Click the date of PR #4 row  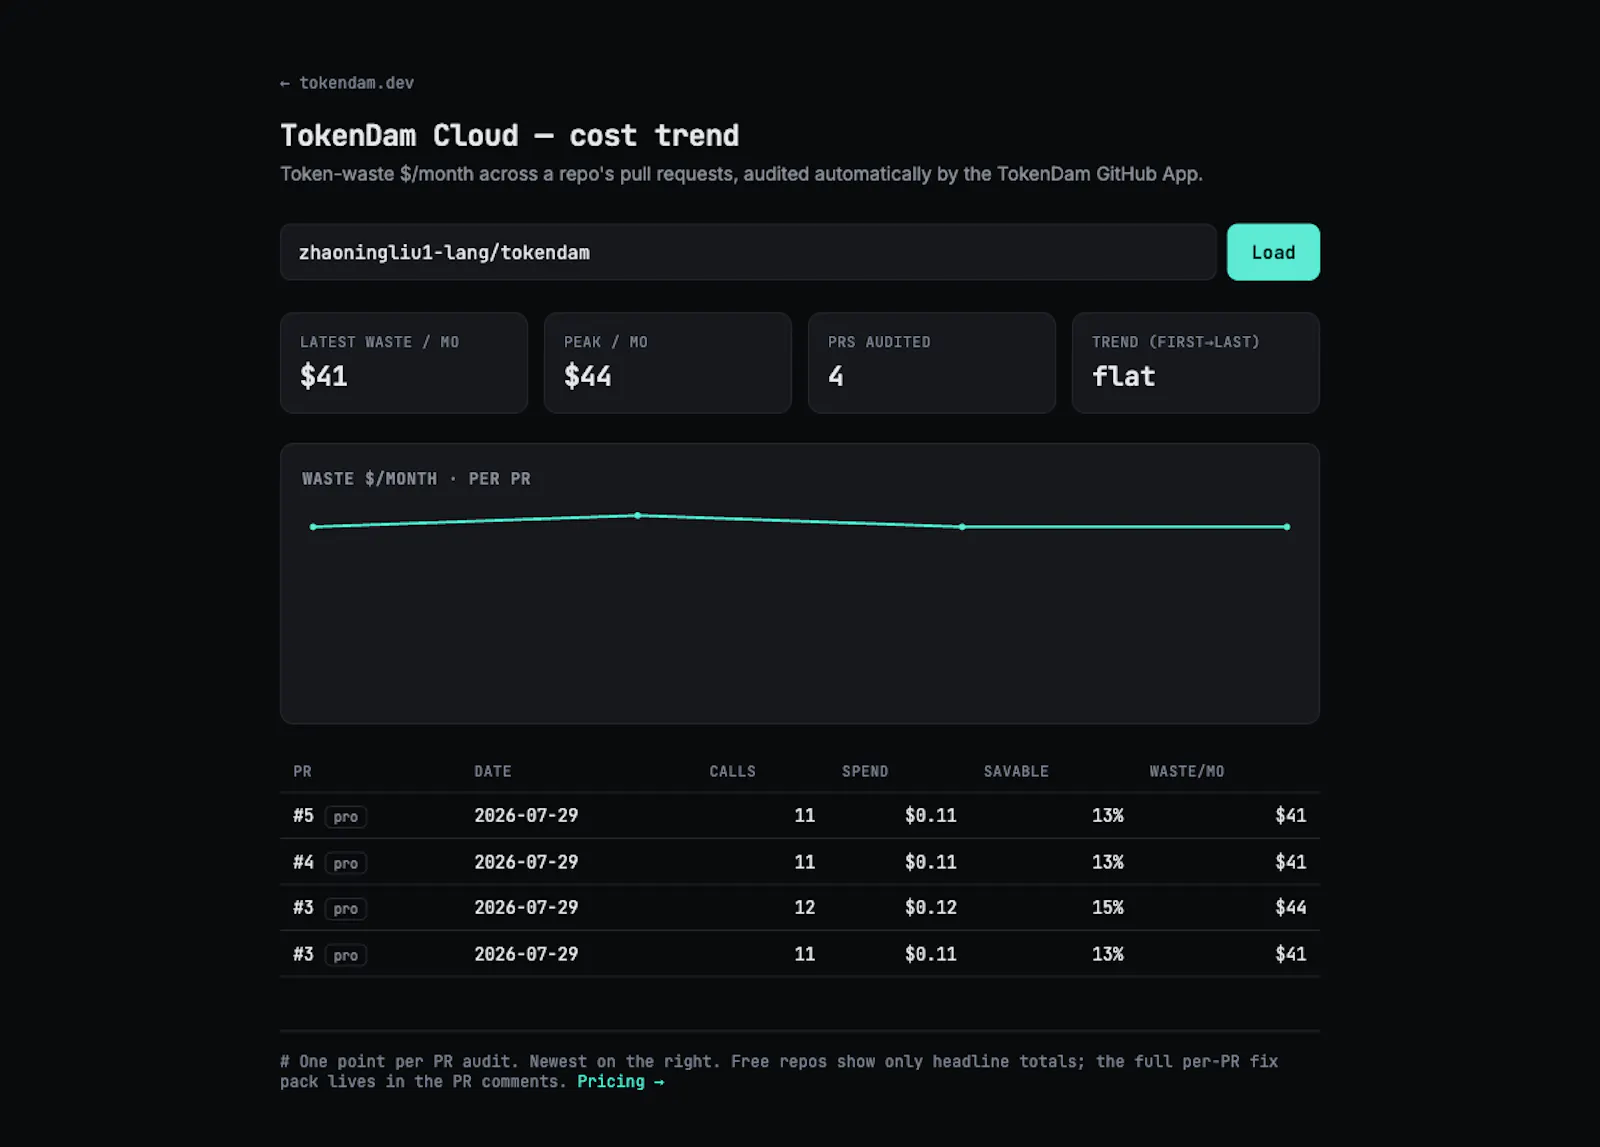(x=526, y=862)
